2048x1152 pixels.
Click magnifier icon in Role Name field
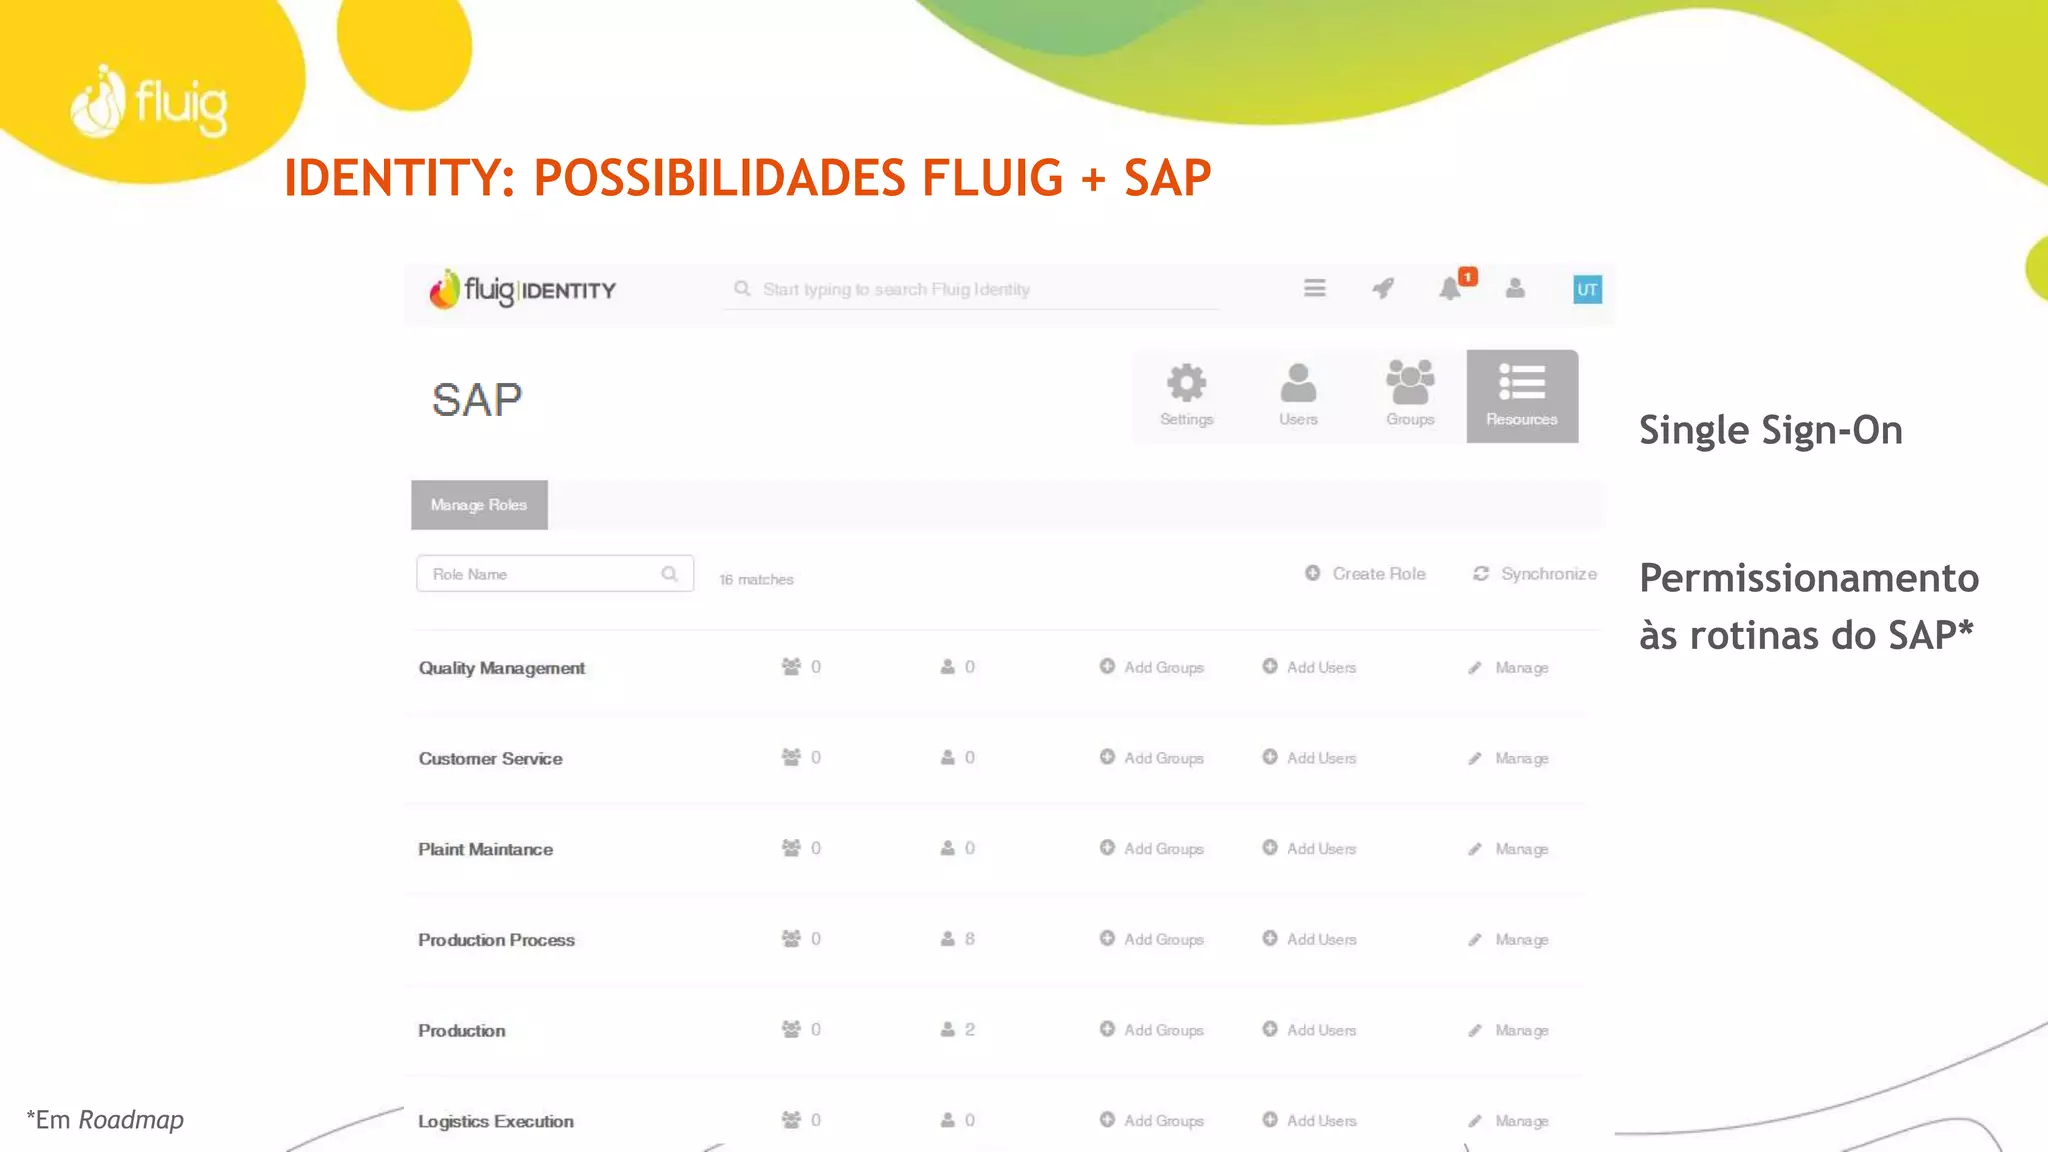pos(670,574)
